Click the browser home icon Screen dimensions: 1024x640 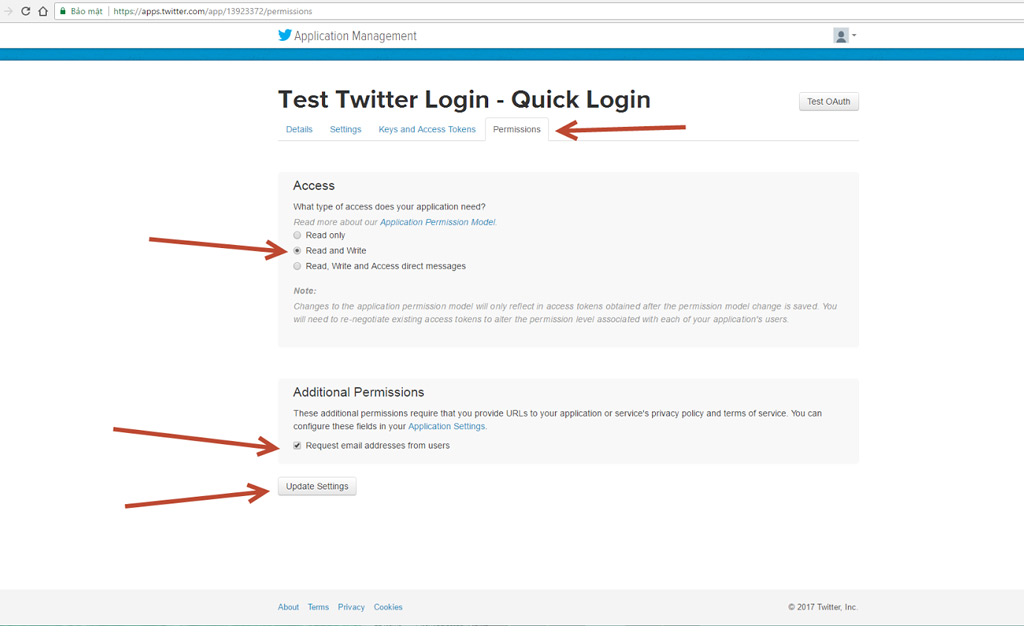pos(43,11)
